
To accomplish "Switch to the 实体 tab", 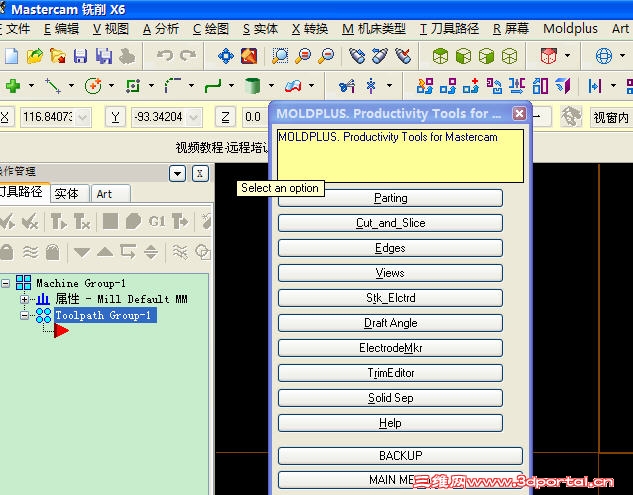I will [69, 194].
